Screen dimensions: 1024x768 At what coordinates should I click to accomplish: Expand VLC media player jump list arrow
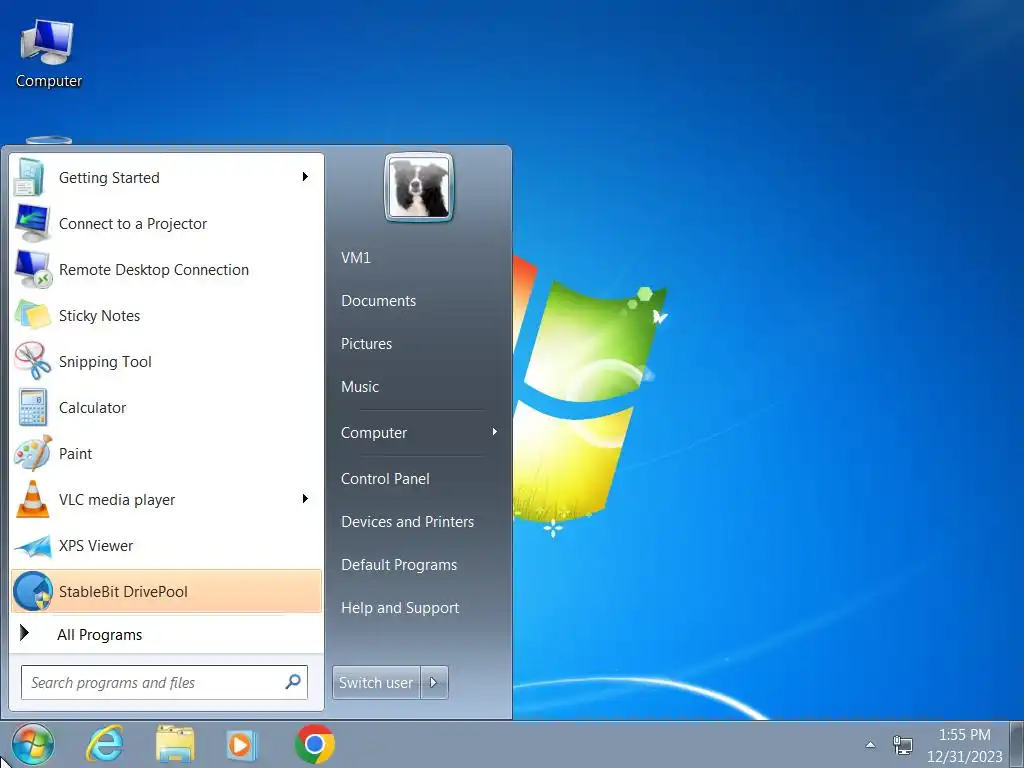click(x=305, y=499)
